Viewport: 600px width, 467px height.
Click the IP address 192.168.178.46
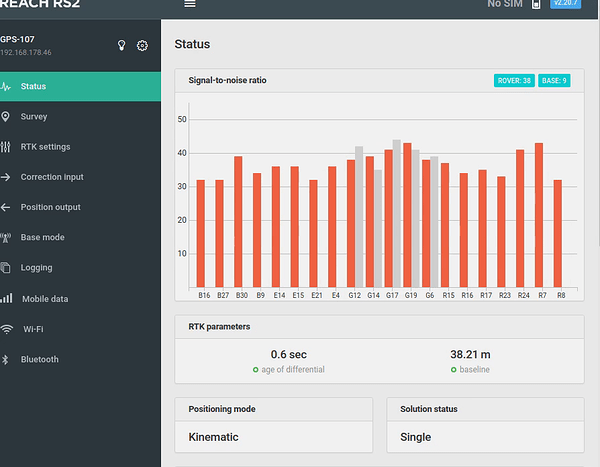(26, 52)
